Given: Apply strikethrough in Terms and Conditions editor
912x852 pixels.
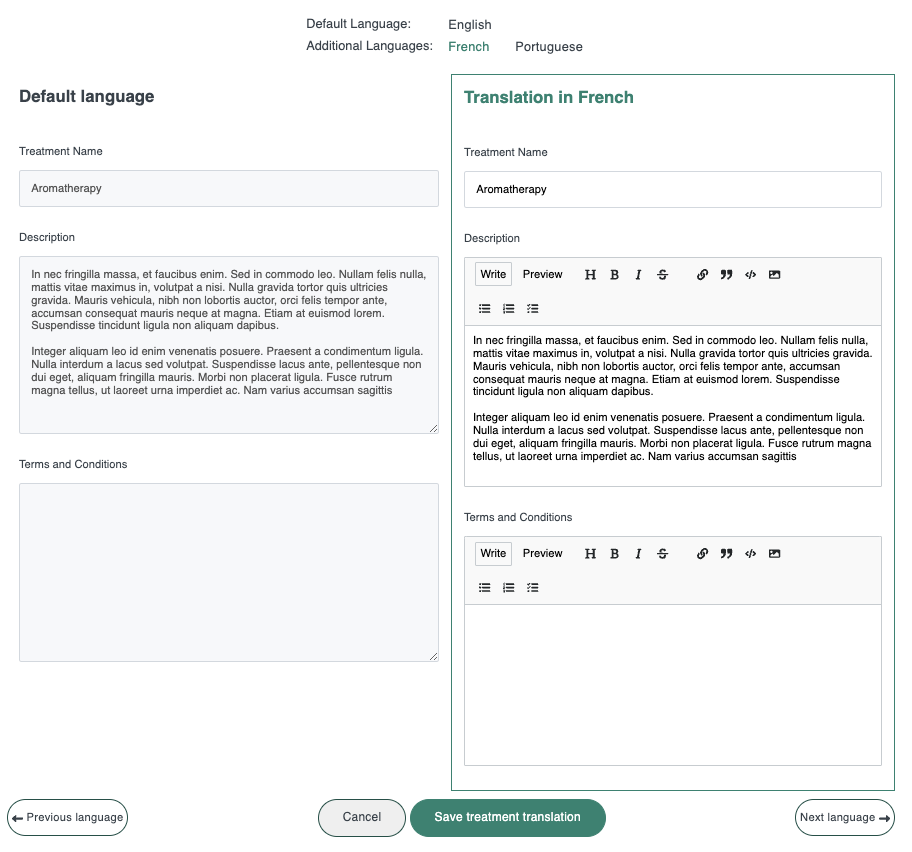Looking at the screenshot, I should [x=662, y=554].
